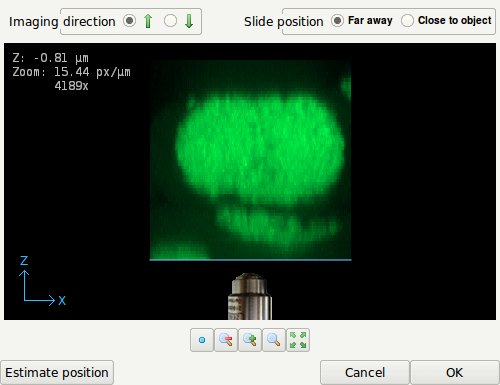Viewport: 500px width, 385px height.
Task: Select the upward imaging direction radio button
Action: (129, 21)
